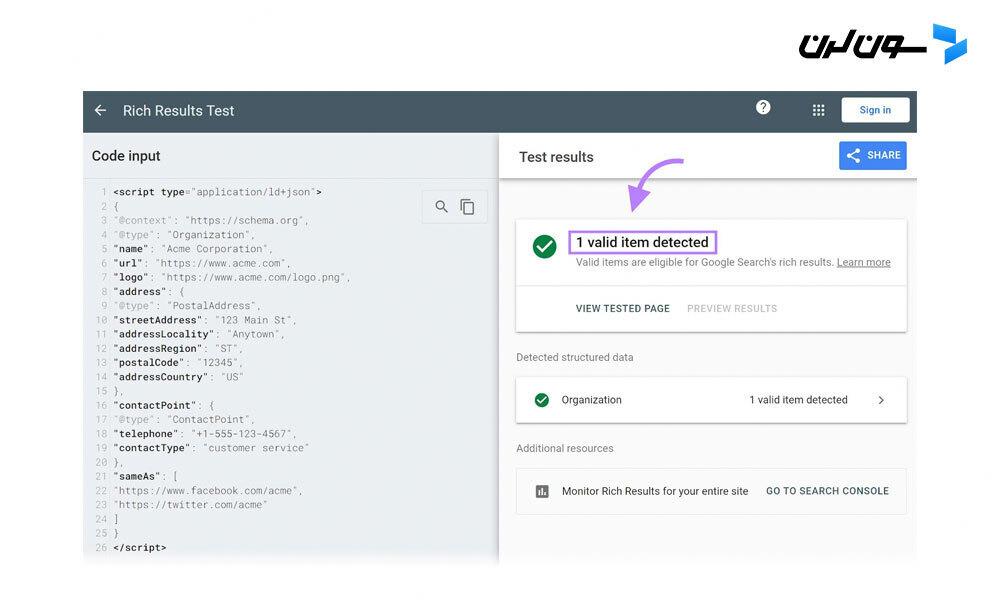
Task: Click the "addressCountry" line in the code
Action: 178,377
